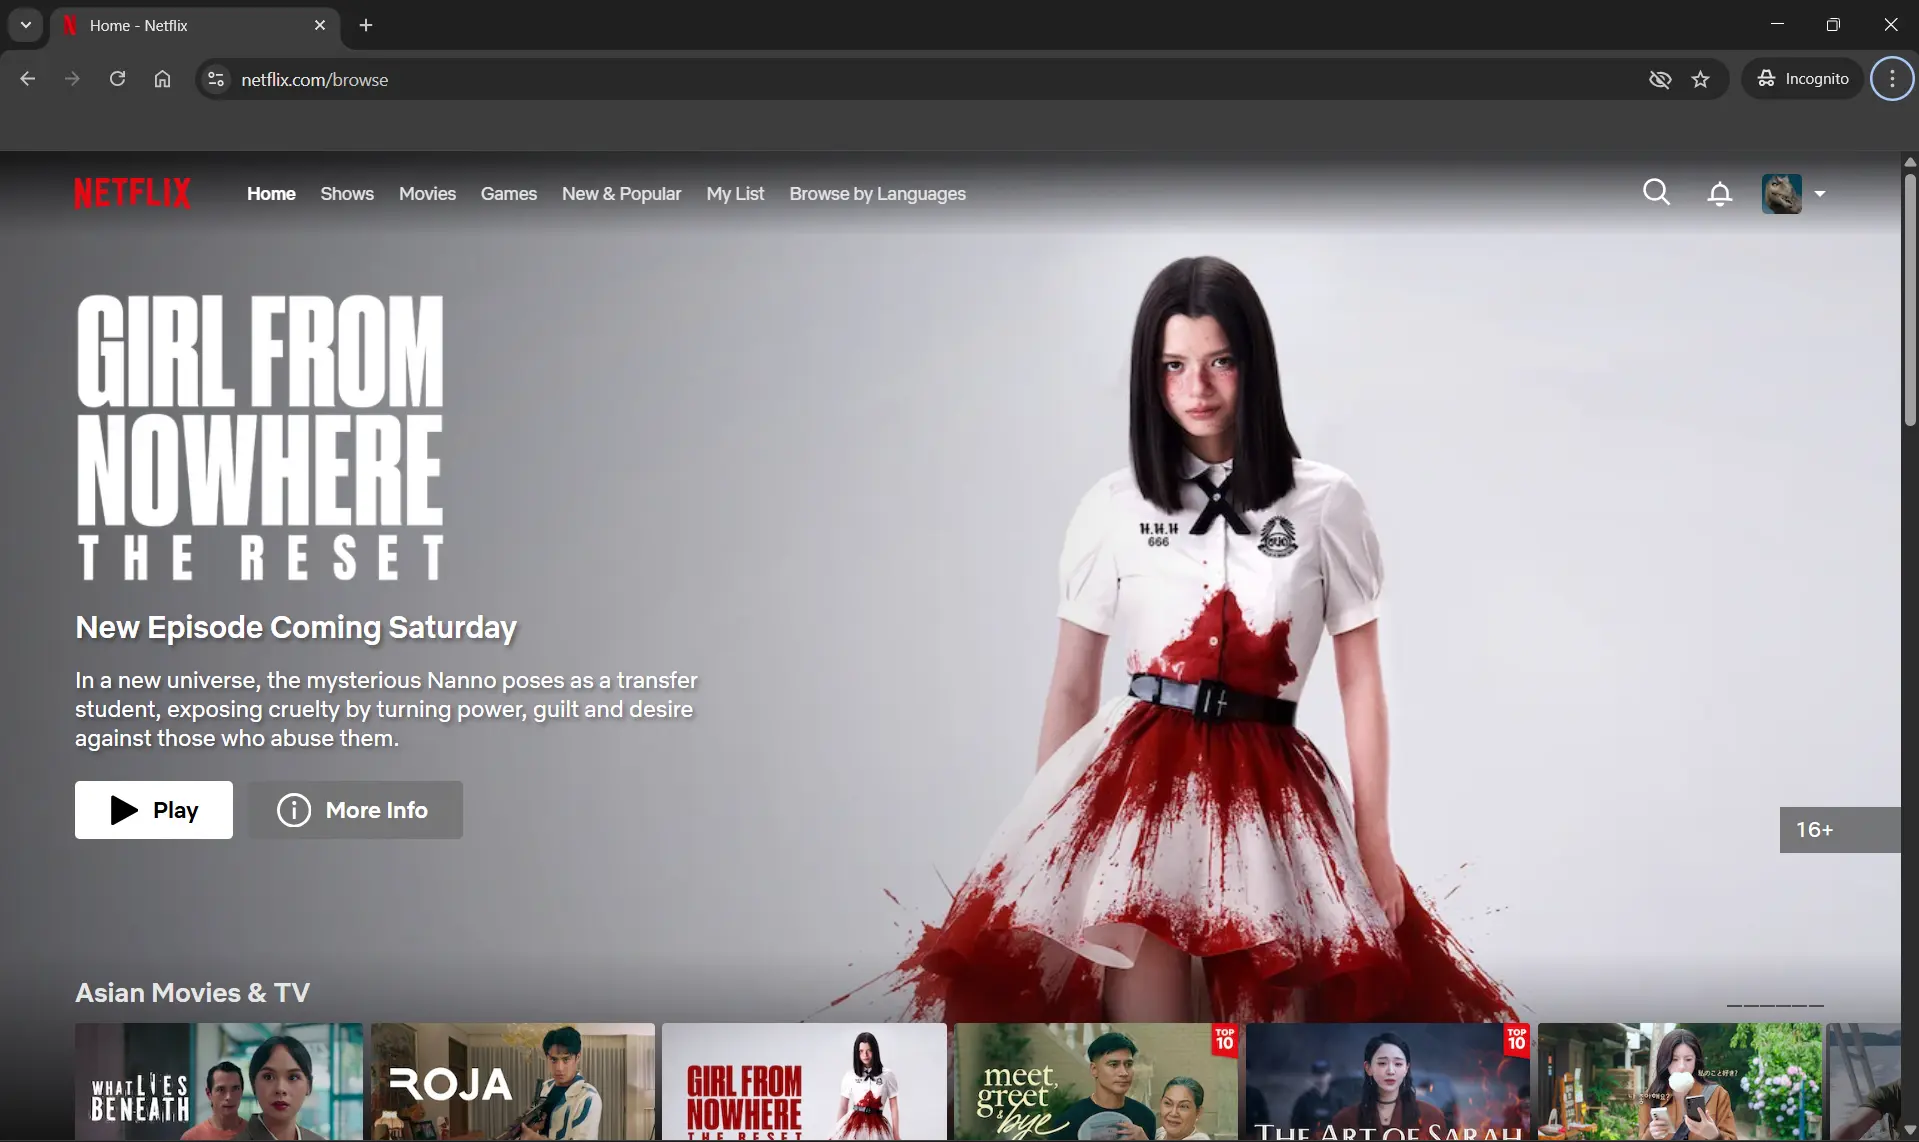Click the profile avatar picture
The width and height of the screenshot is (1919, 1142).
1781,193
